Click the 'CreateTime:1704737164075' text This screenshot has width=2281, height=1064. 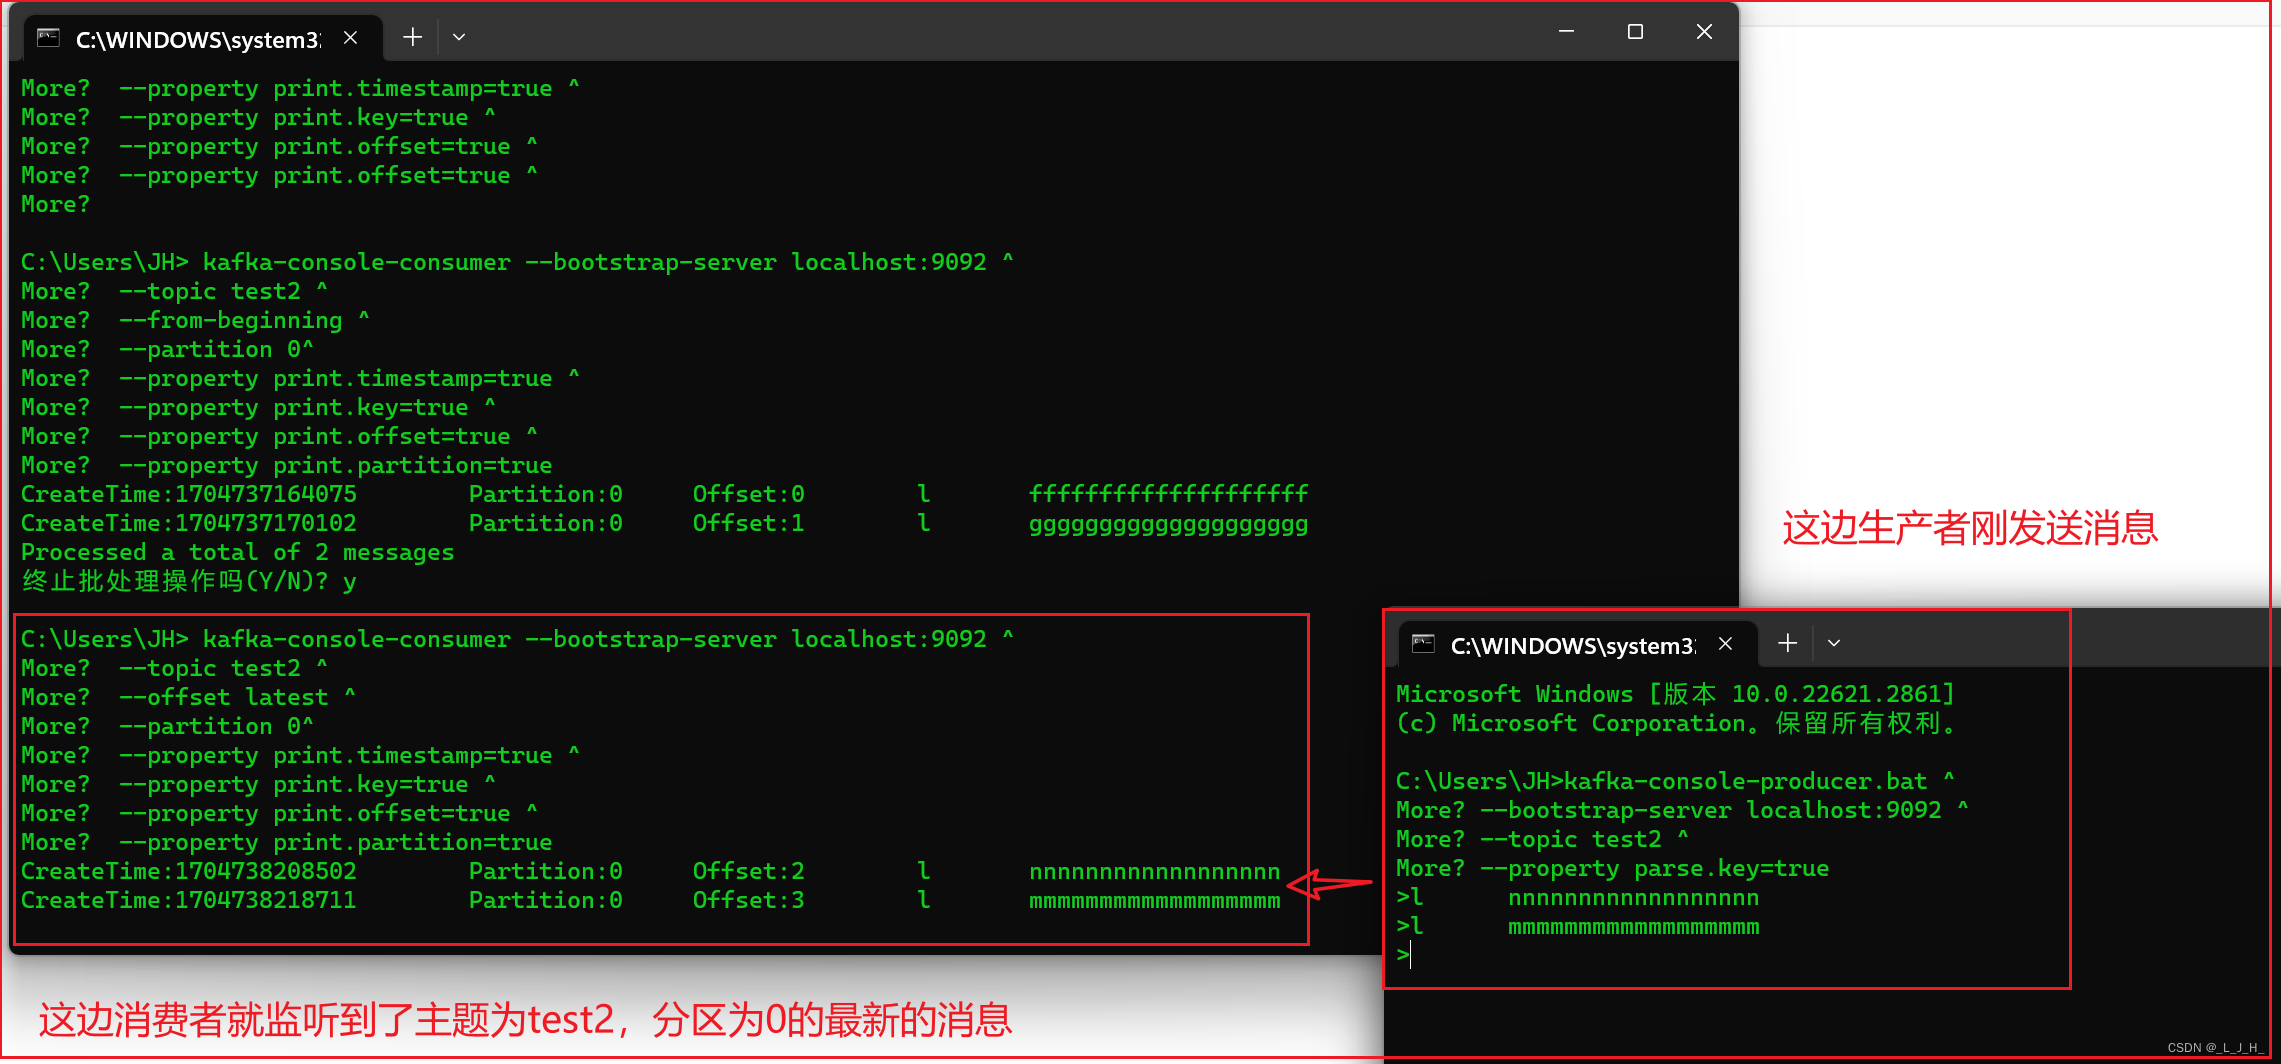189,494
